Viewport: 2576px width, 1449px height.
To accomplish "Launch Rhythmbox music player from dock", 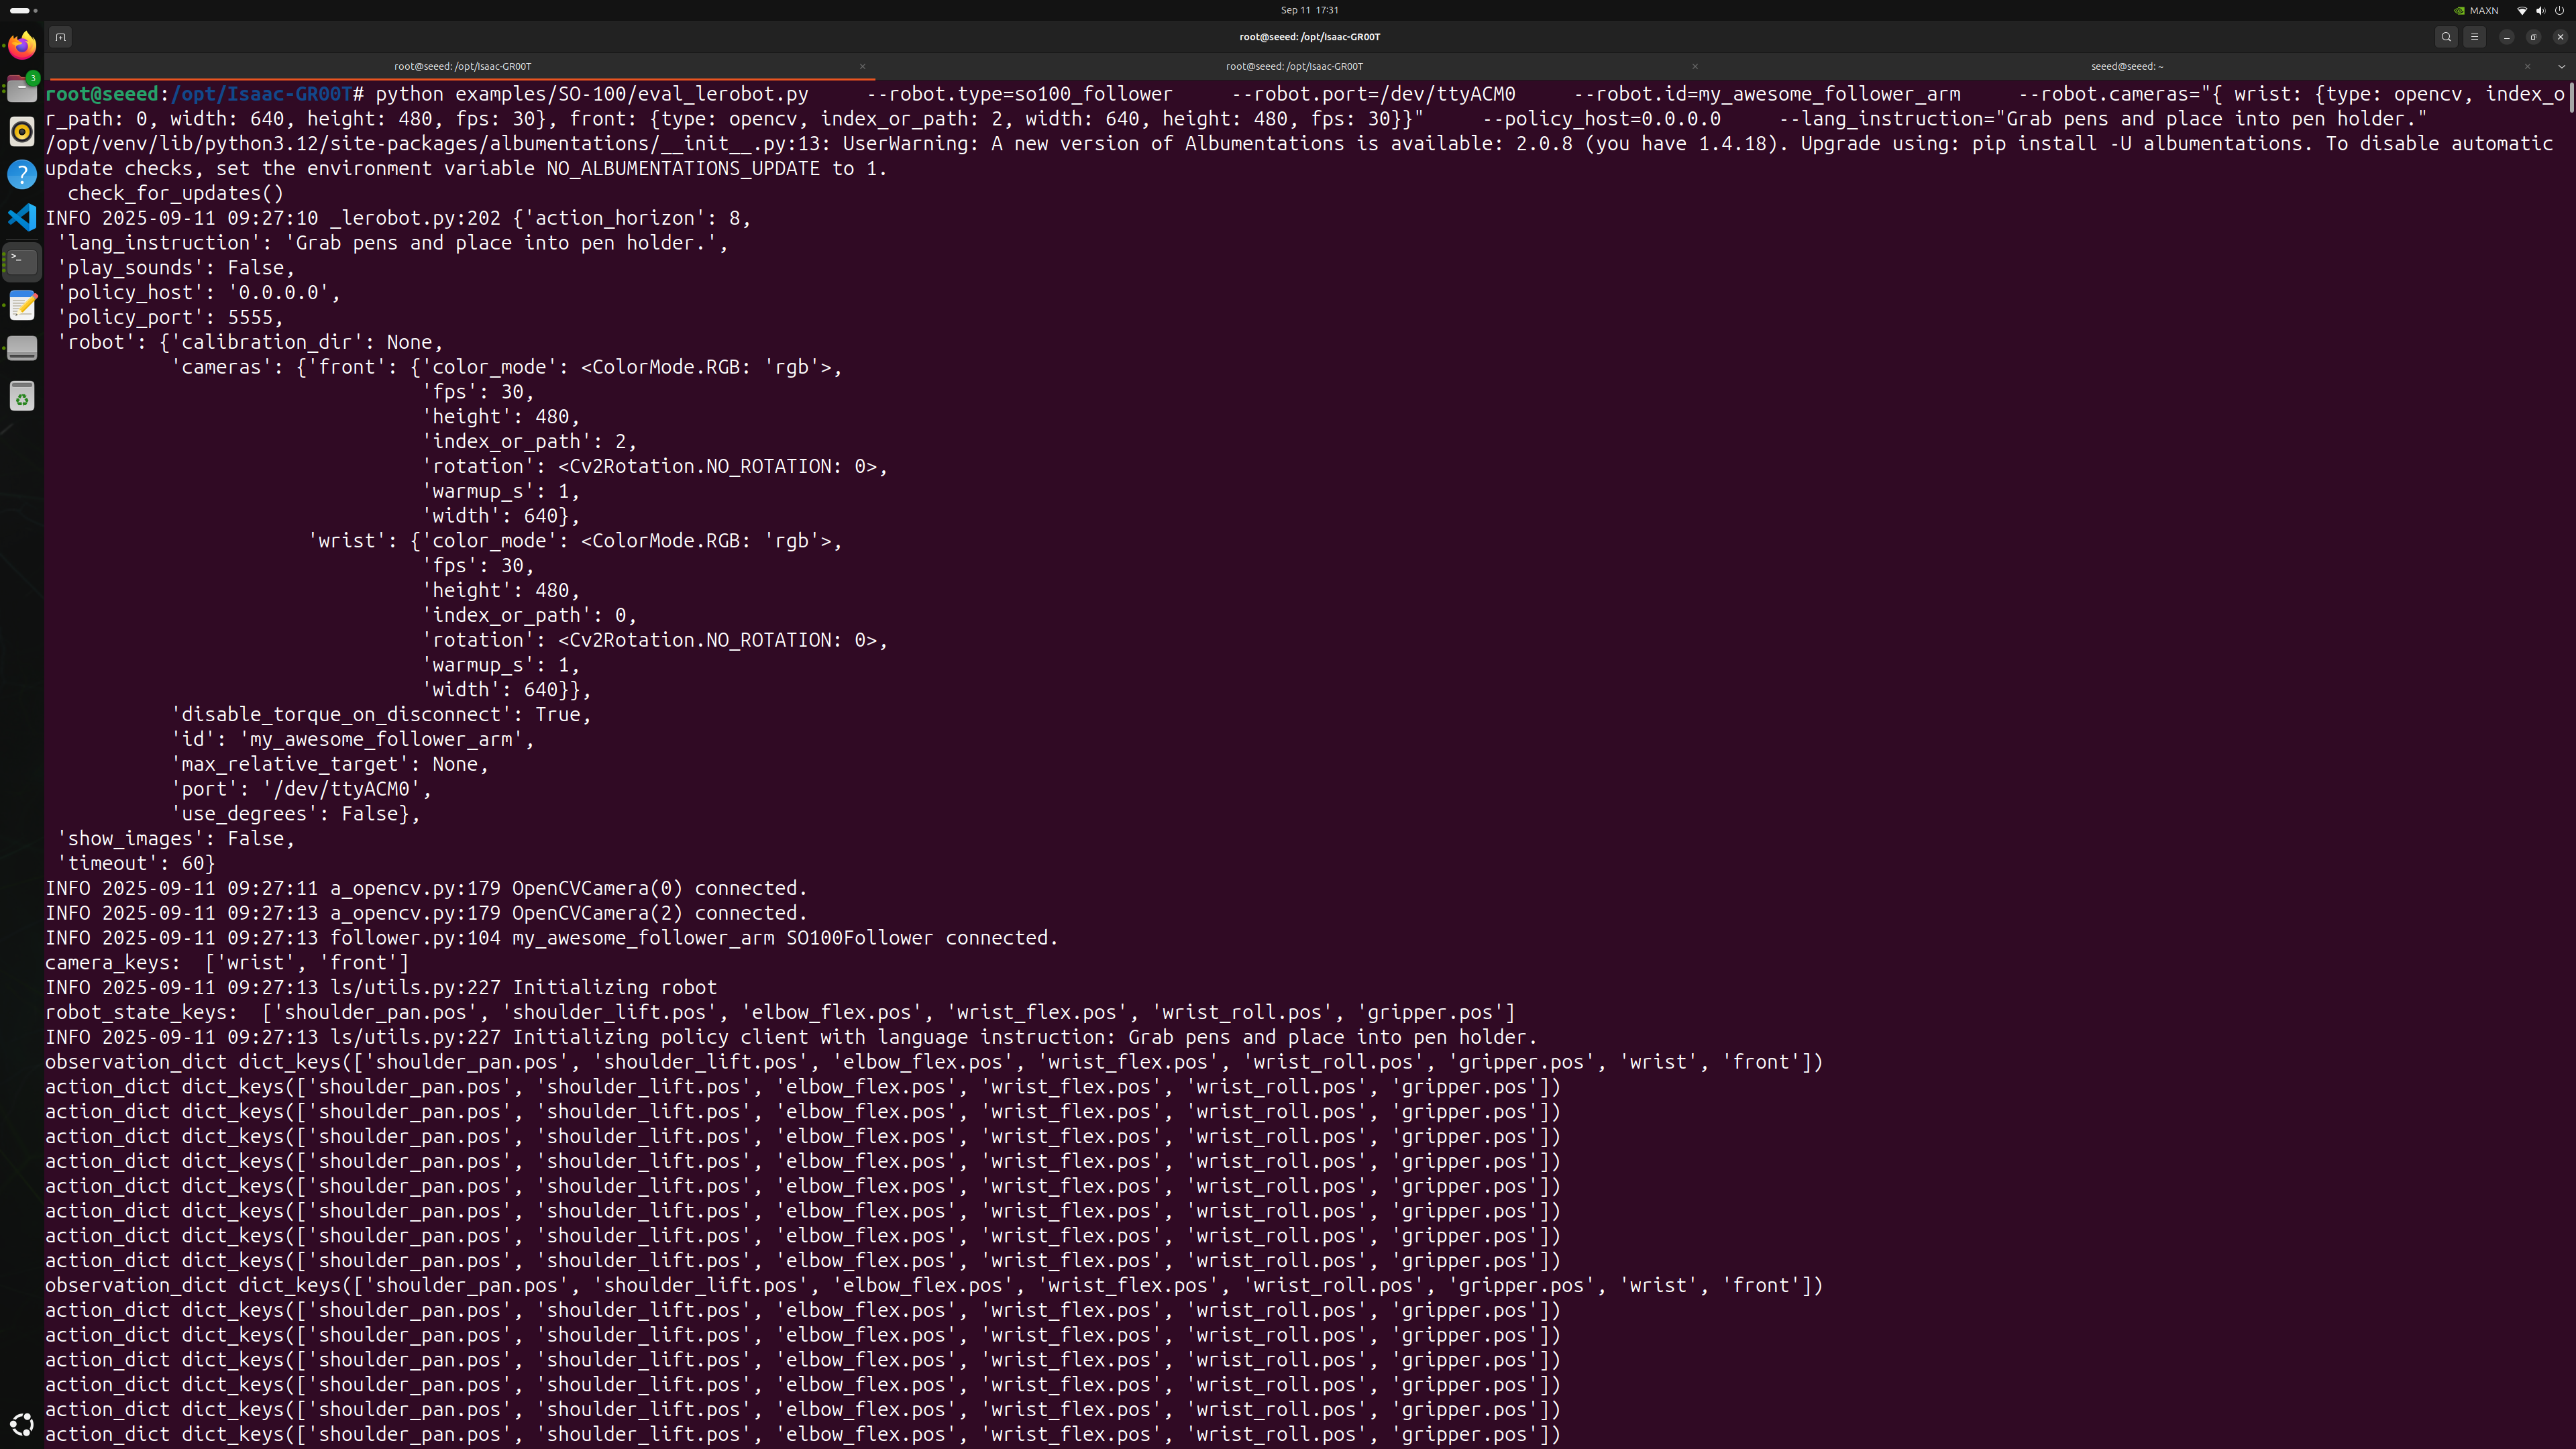I will [22, 132].
